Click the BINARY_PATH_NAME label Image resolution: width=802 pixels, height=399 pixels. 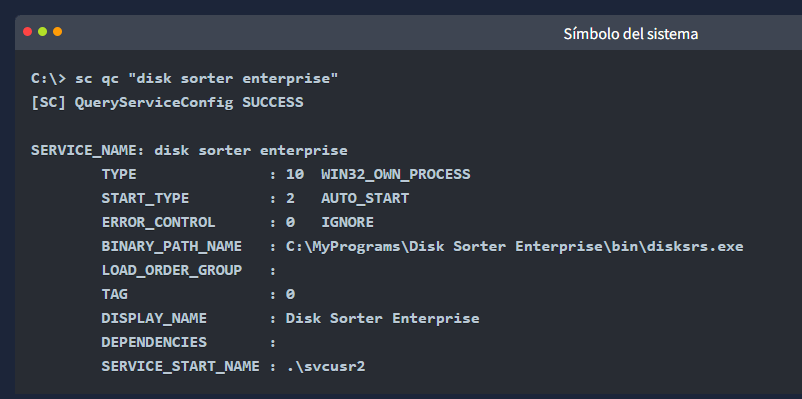click(x=172, y=247)
